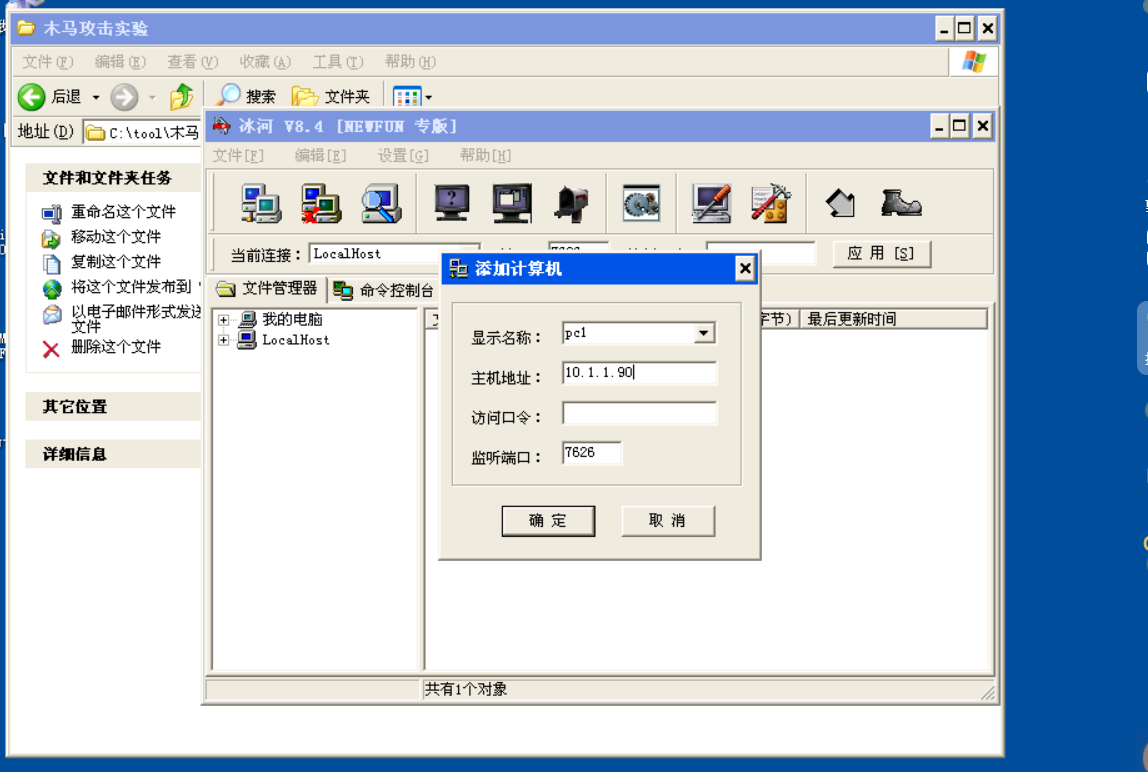
Task: Click the monitor with screwdriver remote config icon
Action: tap(712, 203)
